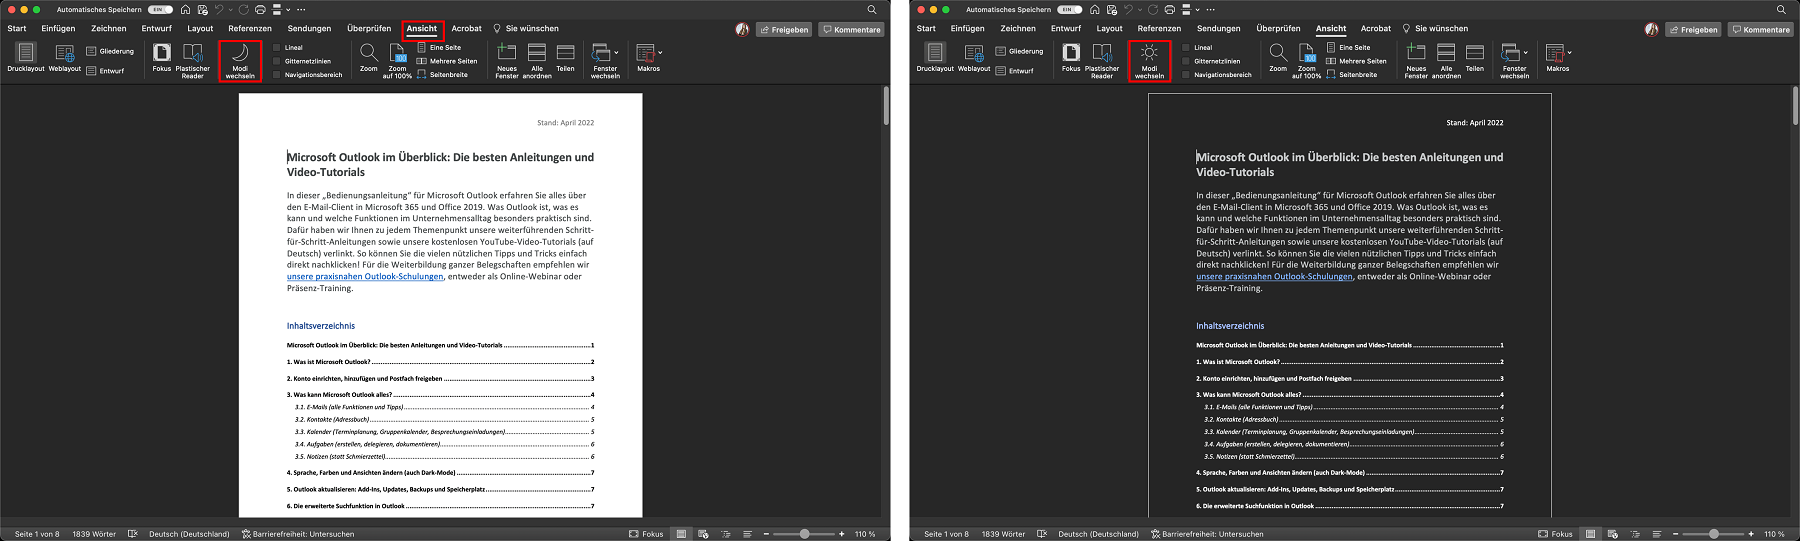Open more options ellipsis in left title bar

click(x=301, y=9)
